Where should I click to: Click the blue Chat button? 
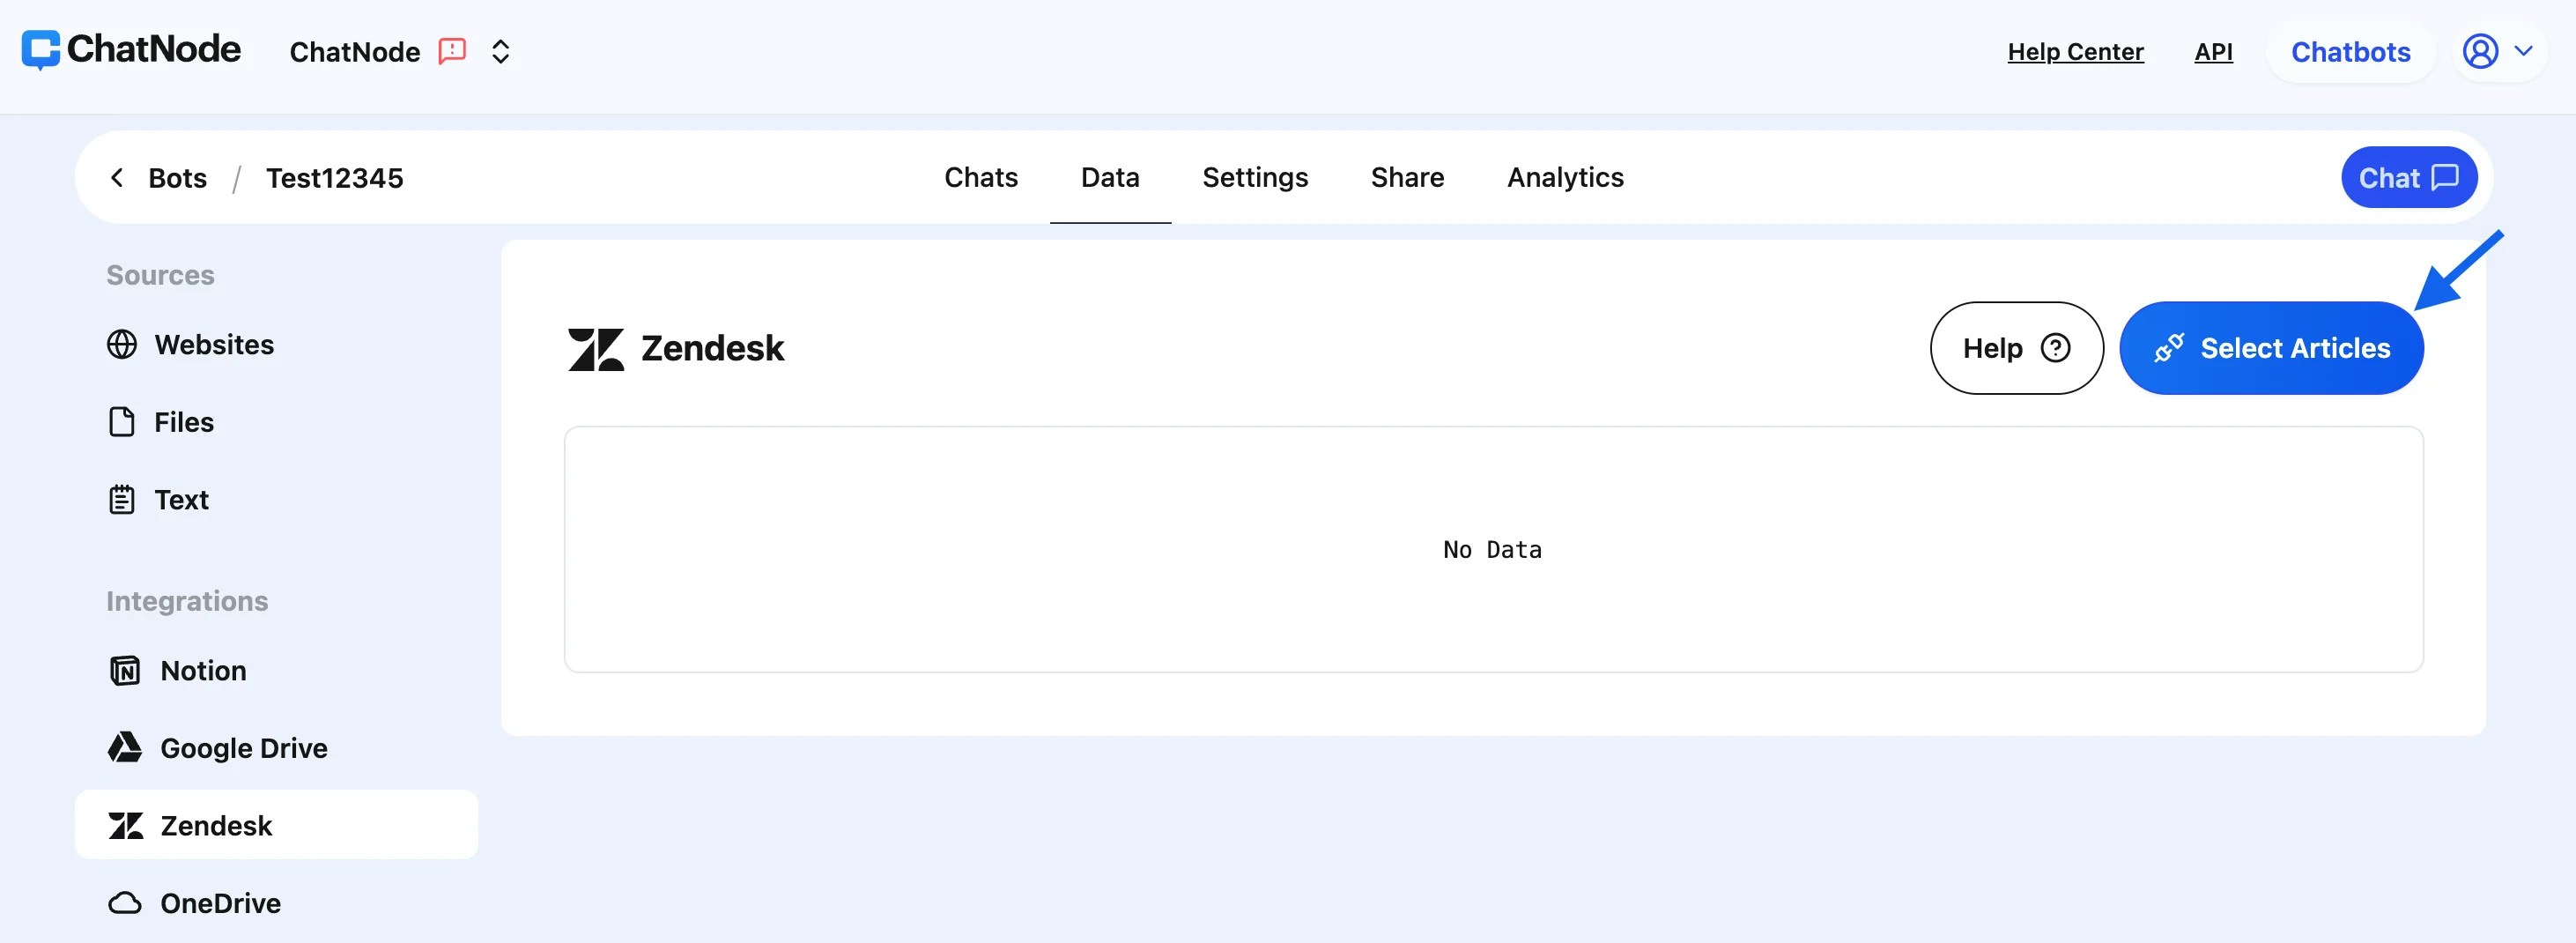click(x=2408, y=177)
